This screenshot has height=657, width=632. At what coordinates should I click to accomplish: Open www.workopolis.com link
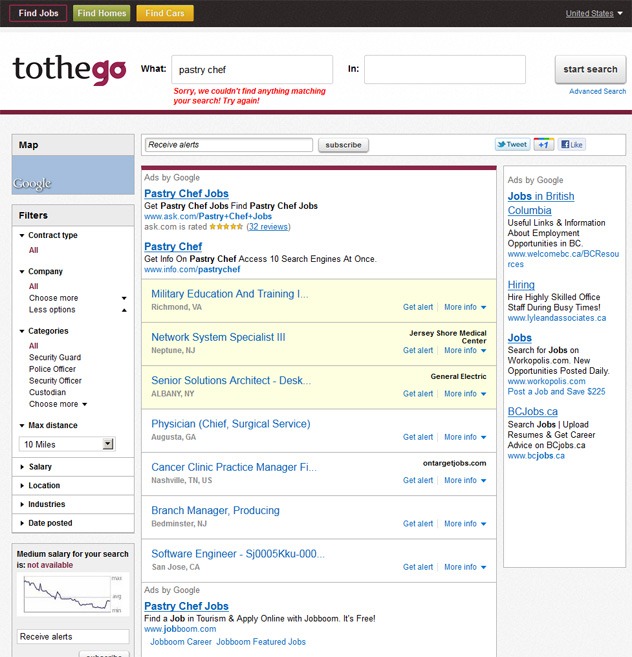[547, 381]
